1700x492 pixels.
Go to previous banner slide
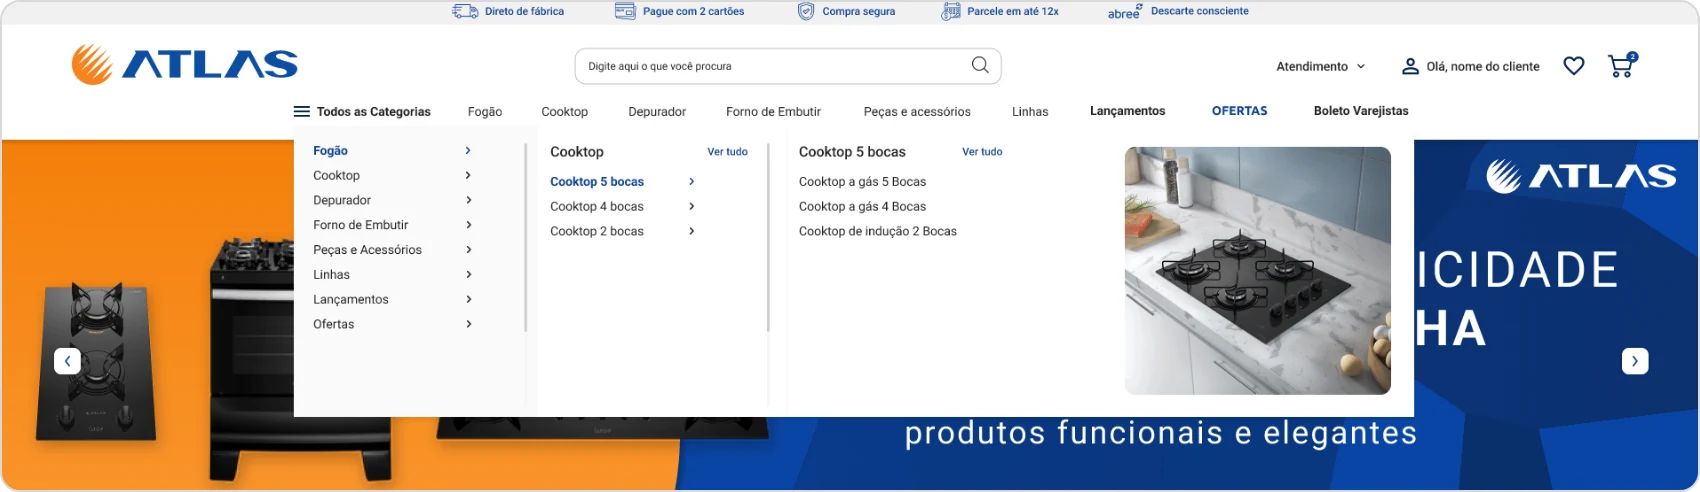point(67,361)
